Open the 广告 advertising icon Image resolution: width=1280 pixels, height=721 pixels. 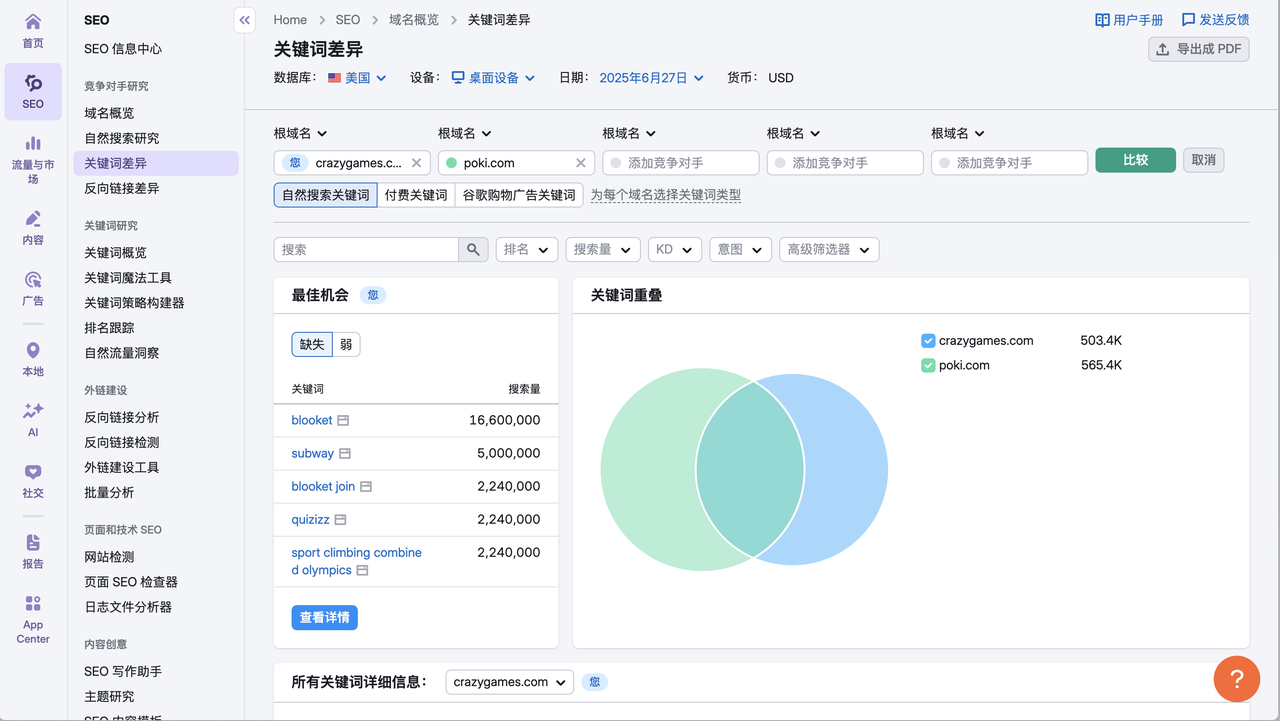pyautogui.click(x=33, y=280)
